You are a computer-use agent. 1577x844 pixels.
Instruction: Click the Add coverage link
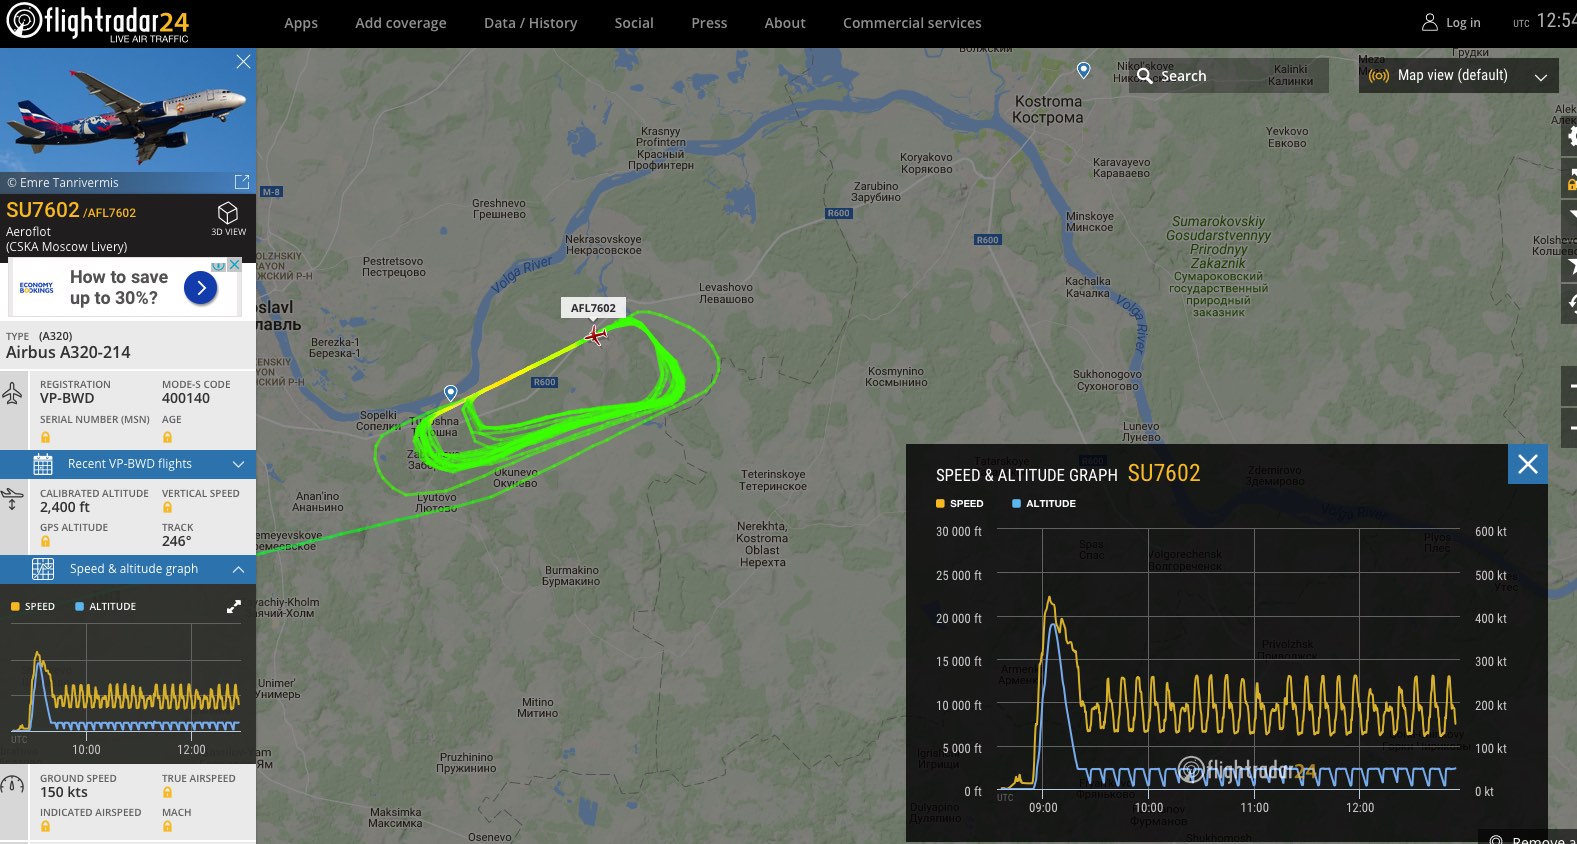coord(401,23)
